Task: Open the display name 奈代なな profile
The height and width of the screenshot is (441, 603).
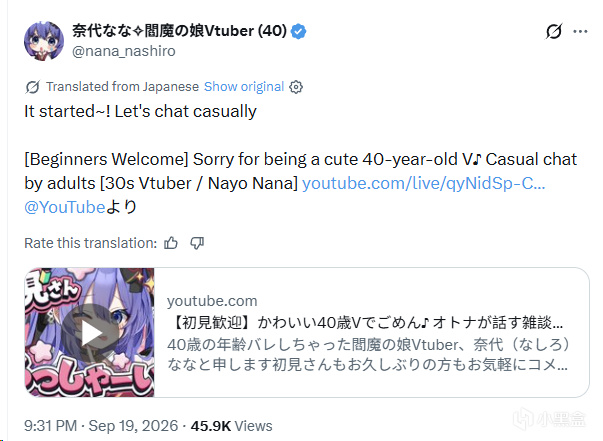Action: 179,31
